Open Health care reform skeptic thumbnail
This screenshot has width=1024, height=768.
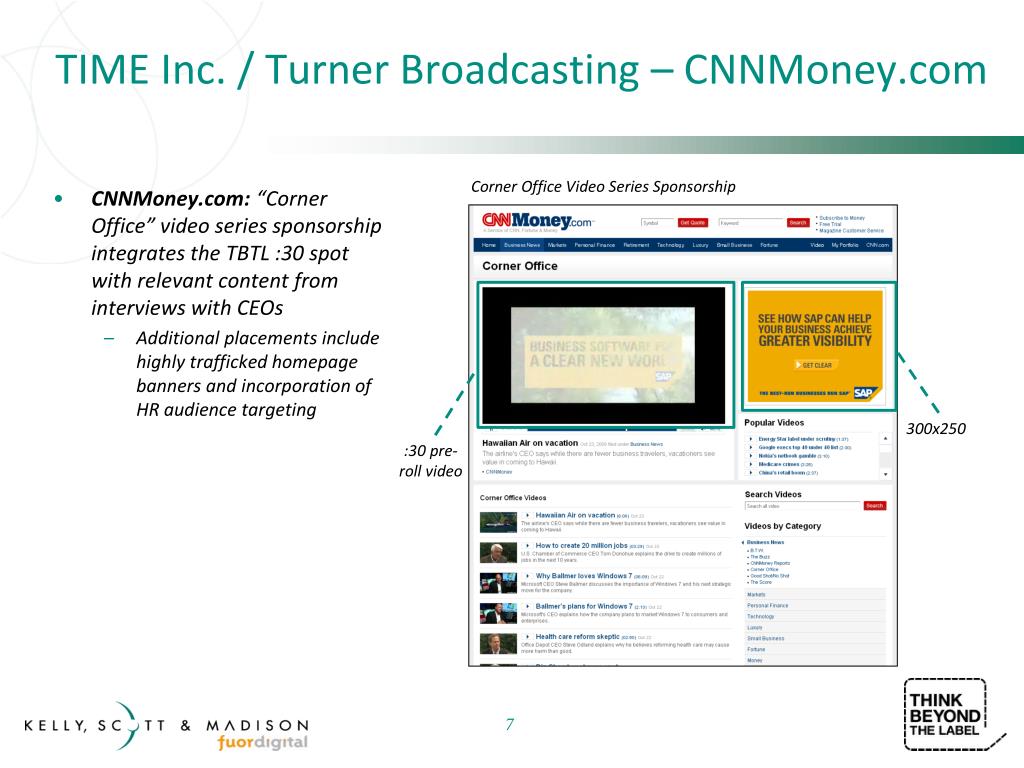pos(498,643)
